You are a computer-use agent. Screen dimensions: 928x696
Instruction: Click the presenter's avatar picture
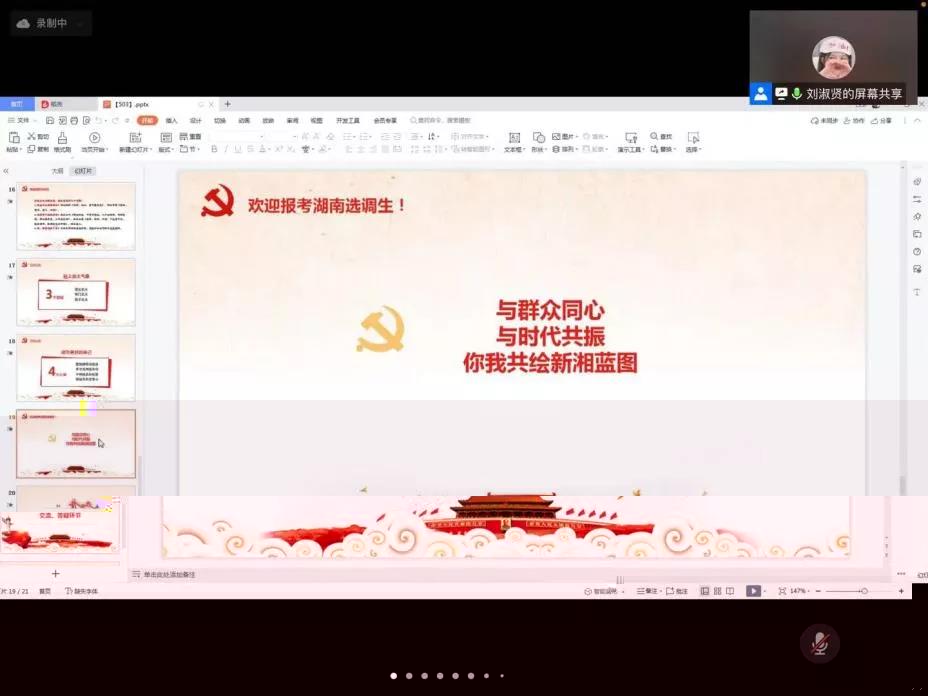pos(833,58)
